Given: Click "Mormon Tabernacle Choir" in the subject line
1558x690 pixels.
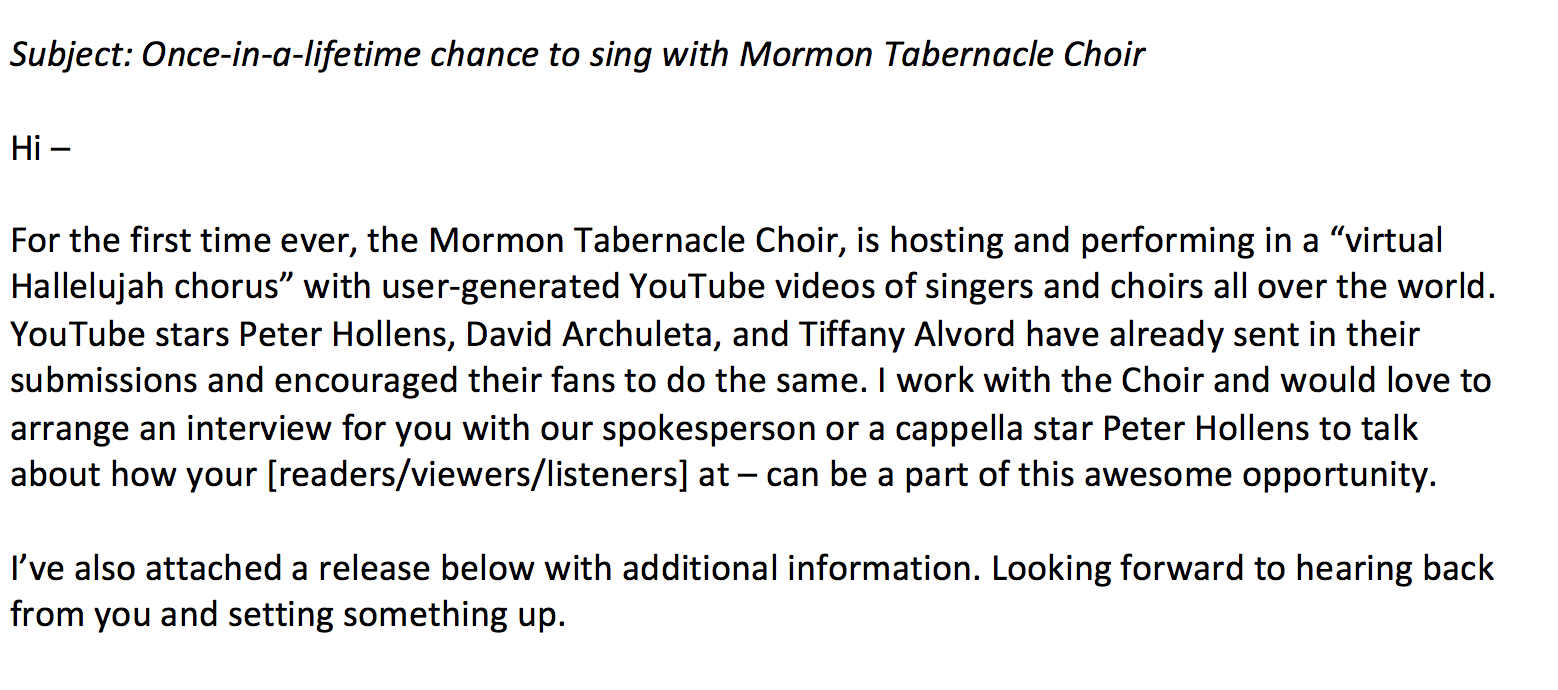Looking at the screenshot, I should [x=942, y=53].
